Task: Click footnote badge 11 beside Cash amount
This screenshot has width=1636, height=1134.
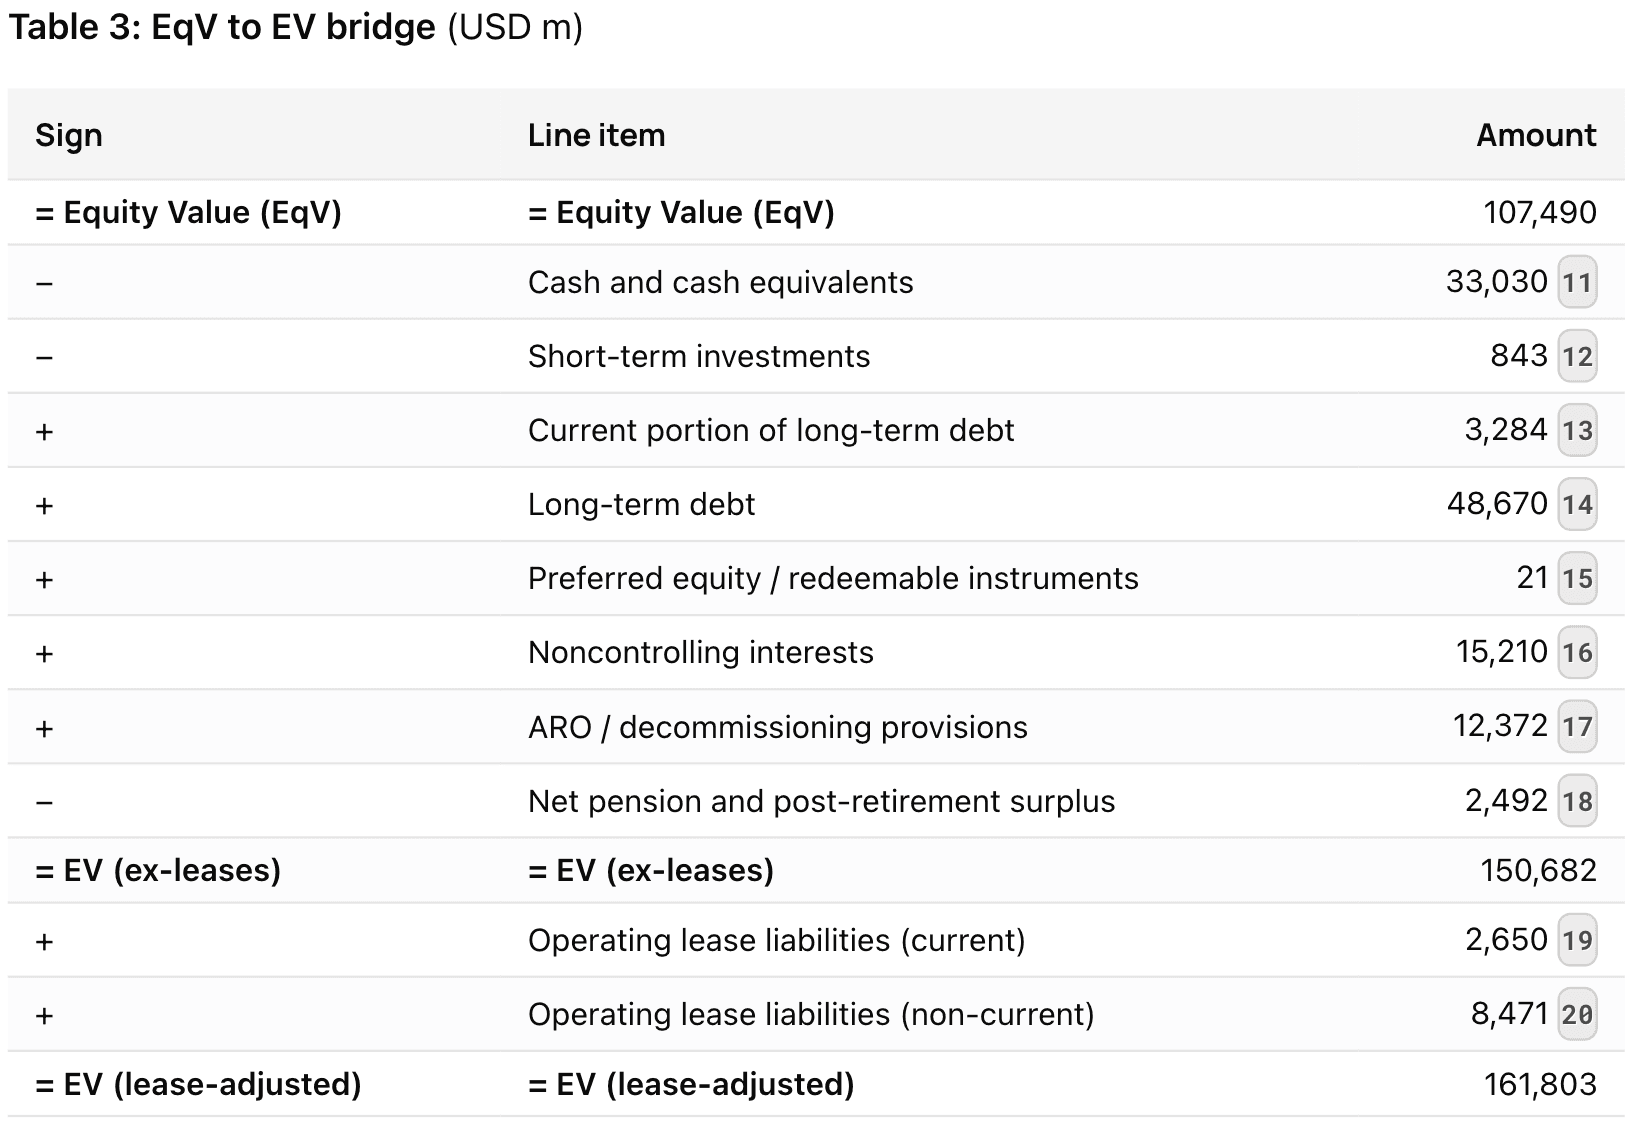Action: point(1577,283)
